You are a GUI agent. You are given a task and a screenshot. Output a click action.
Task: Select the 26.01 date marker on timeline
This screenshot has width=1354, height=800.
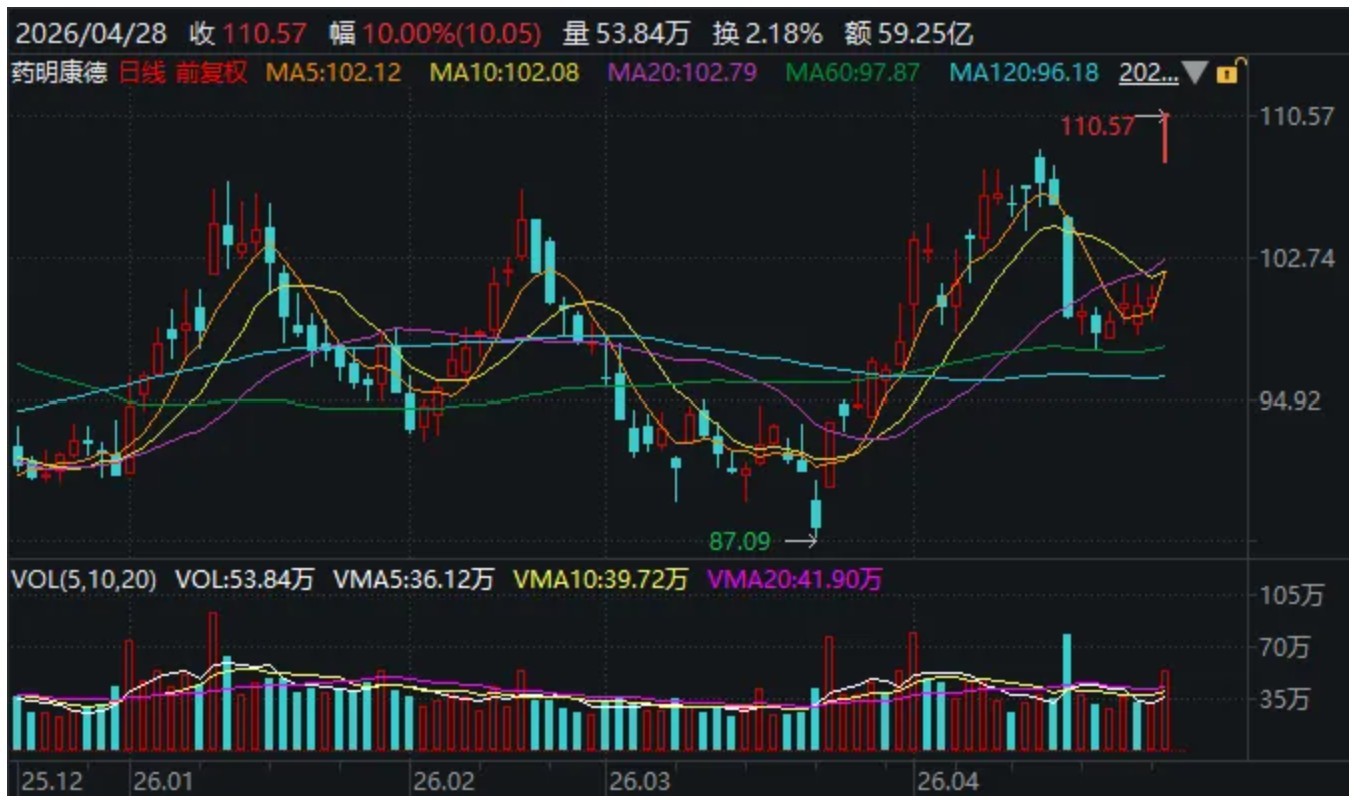pos(163,779)
